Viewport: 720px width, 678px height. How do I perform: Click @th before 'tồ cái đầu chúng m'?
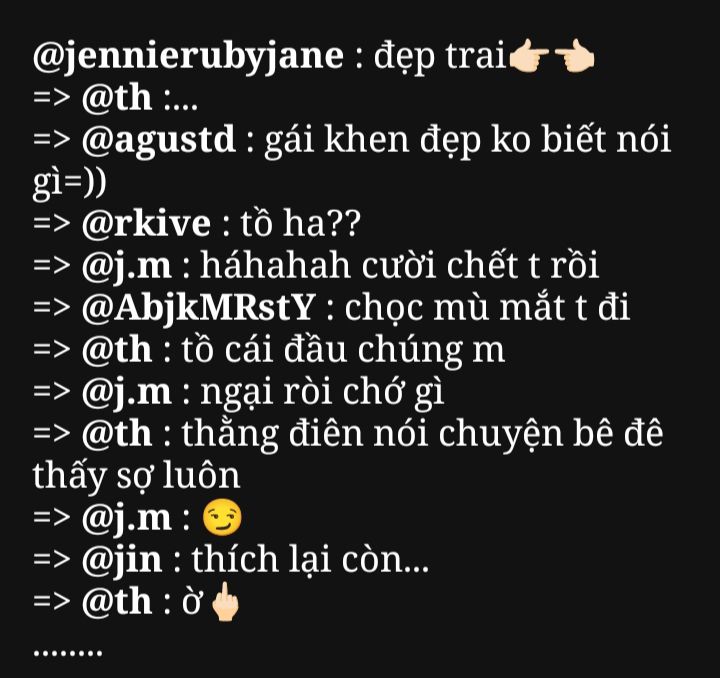coord(117,349)
